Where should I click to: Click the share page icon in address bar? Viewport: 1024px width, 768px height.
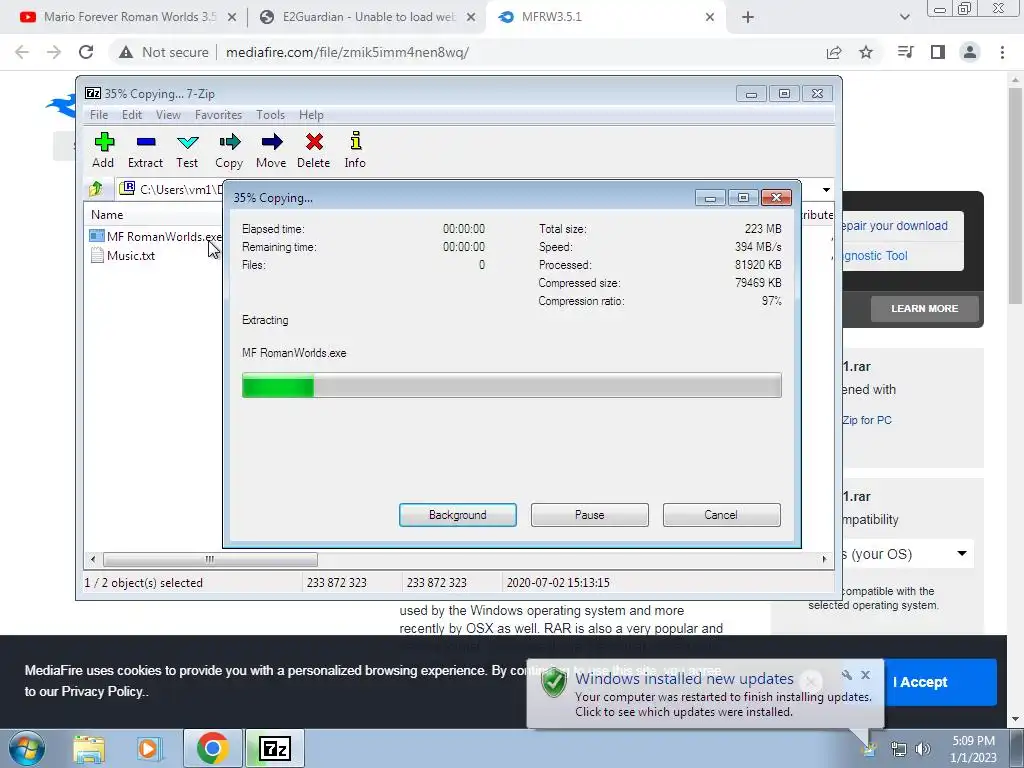coord(834,52)
